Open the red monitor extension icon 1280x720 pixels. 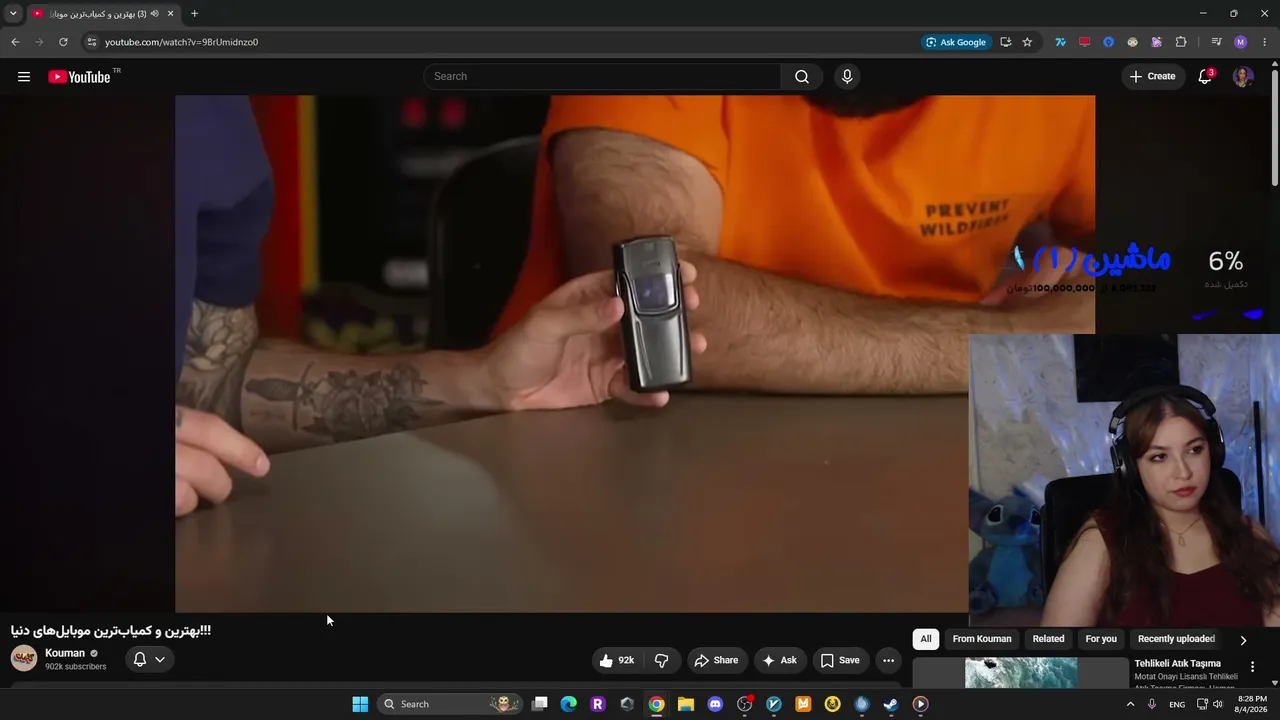(x=1084, y=42)
